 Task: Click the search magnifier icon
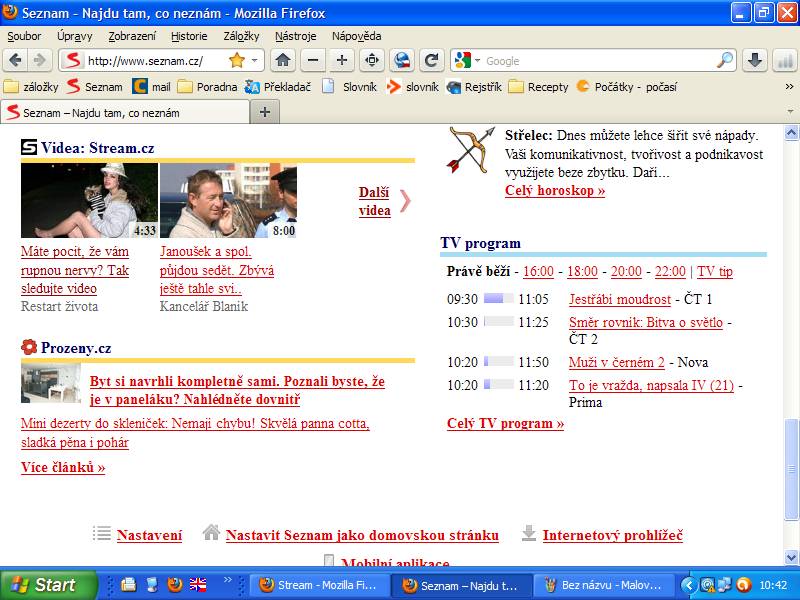tap(724, 61)
